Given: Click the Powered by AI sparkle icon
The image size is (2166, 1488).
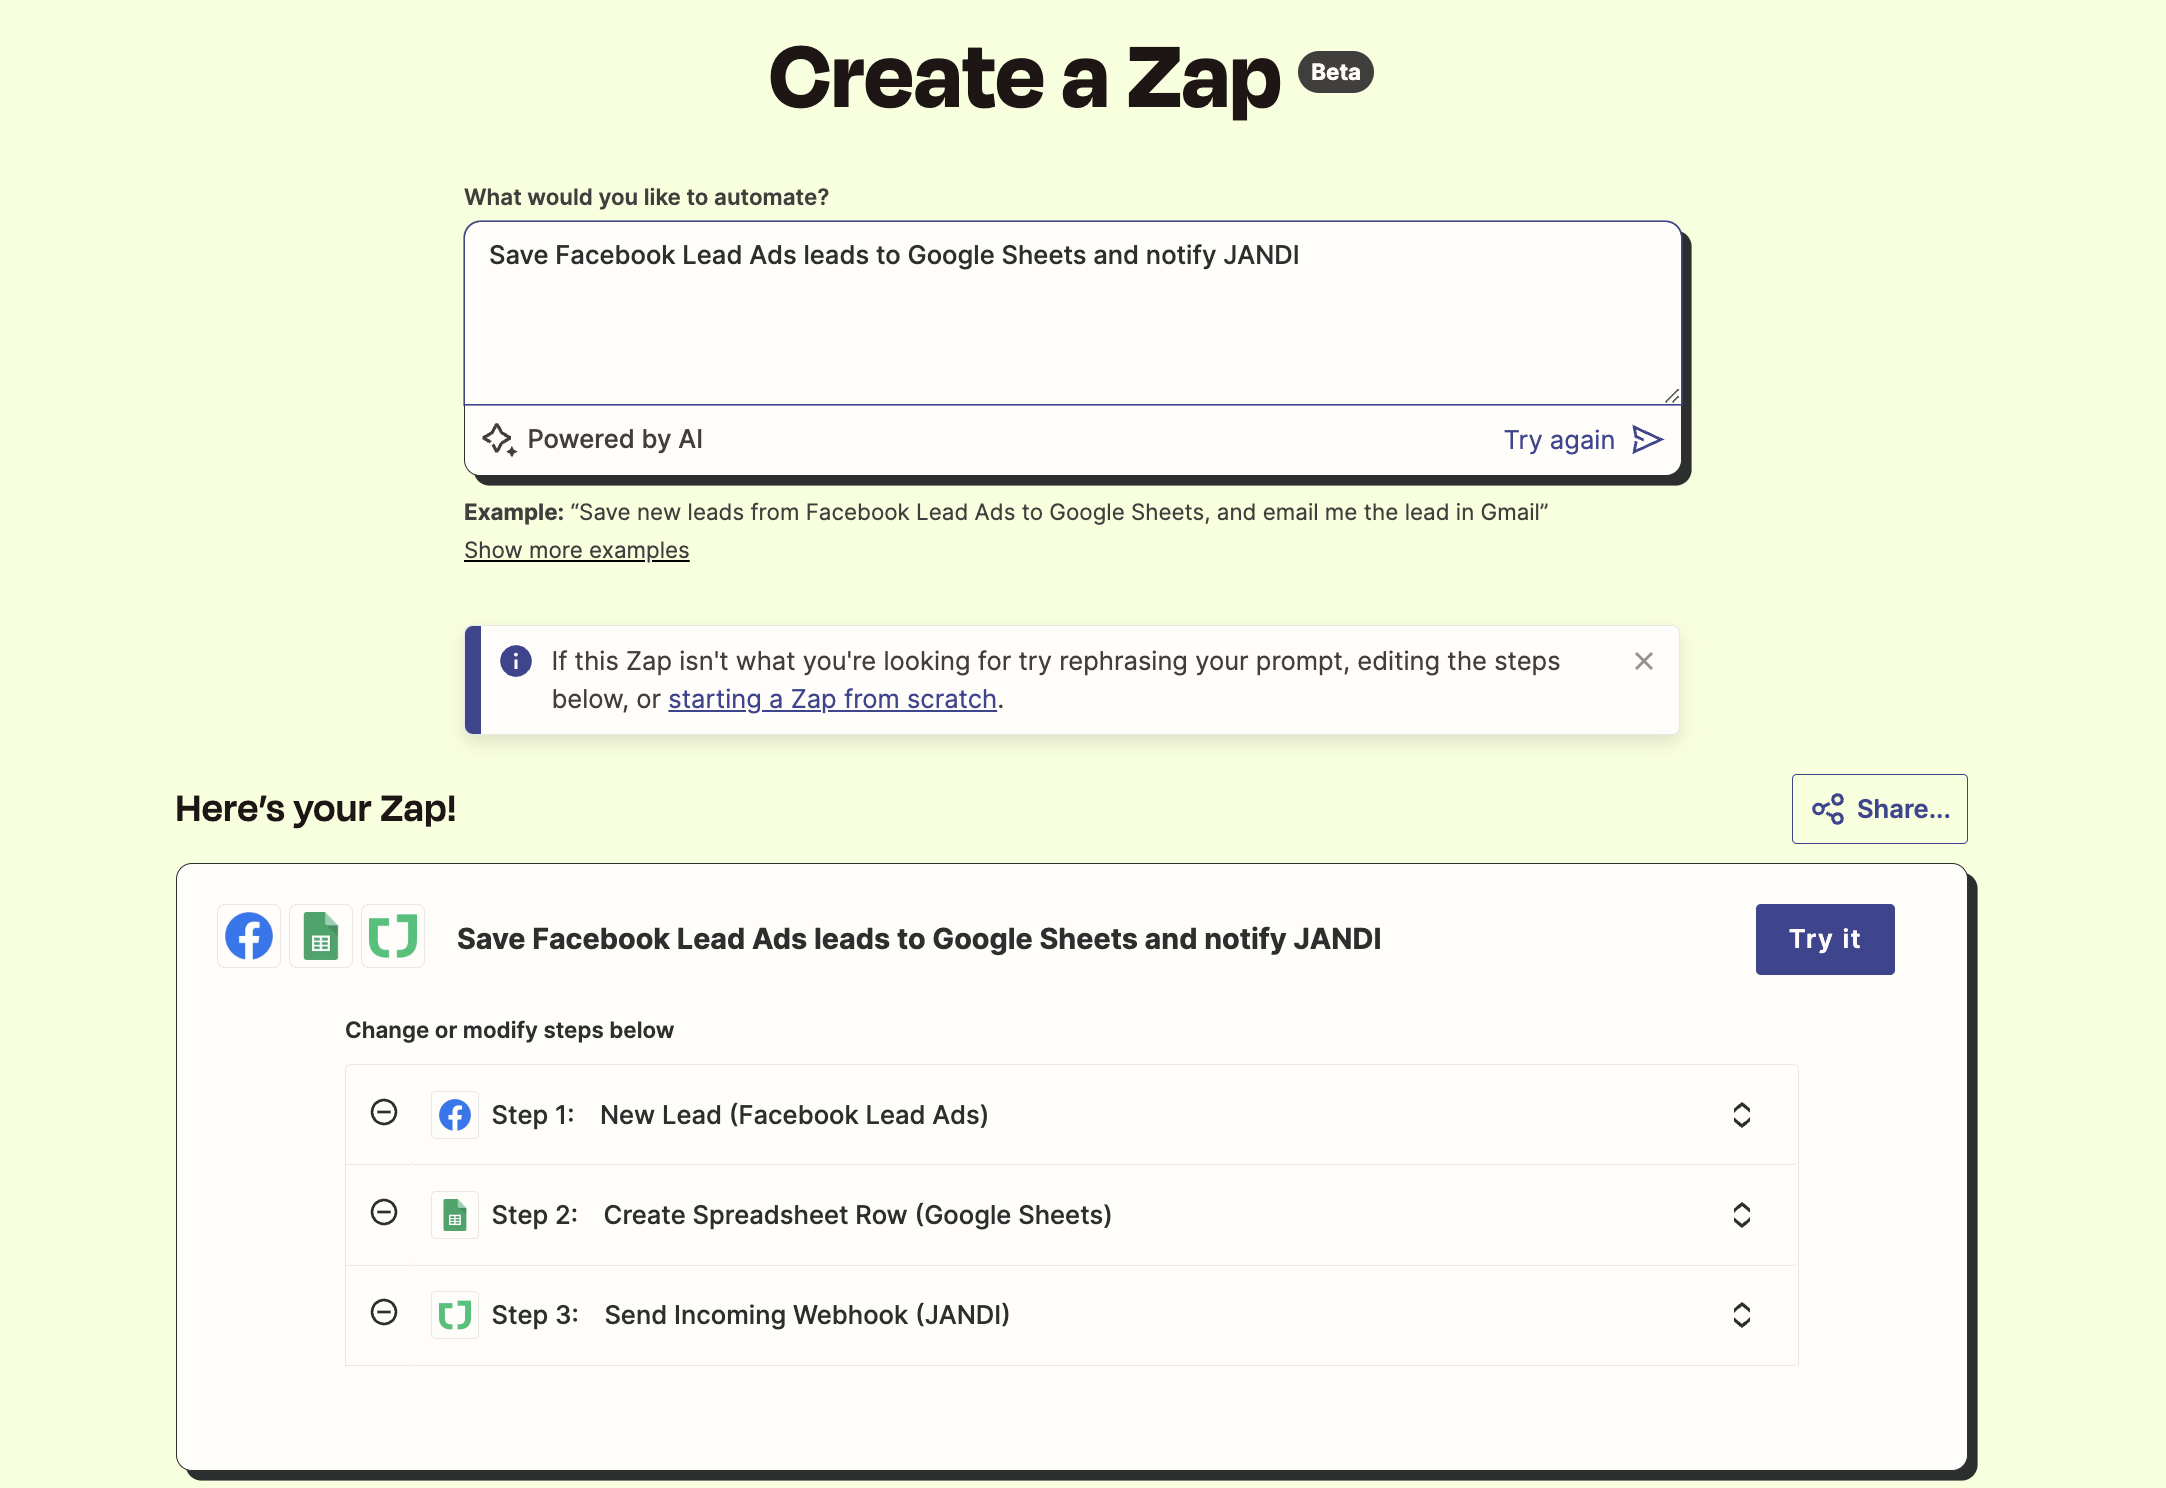Looking at the screenshot, I should [499, 440].
